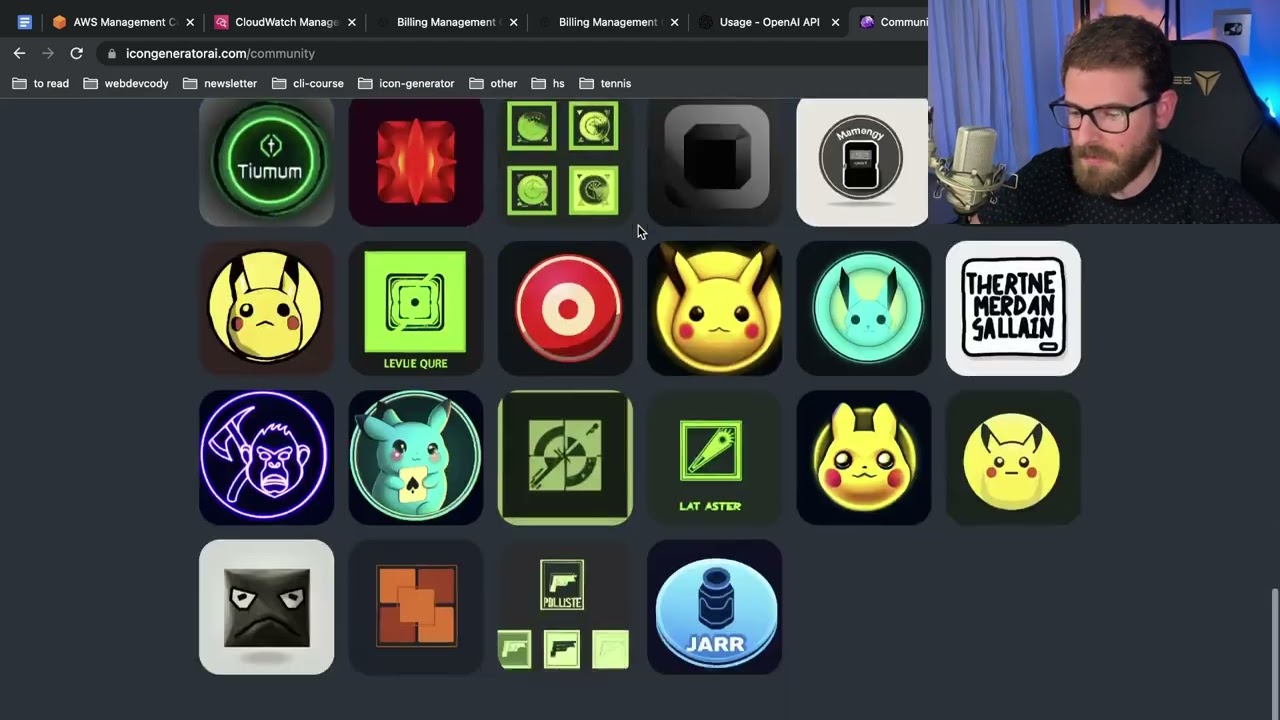This screenshot has height=720, width=1280.
Task: Select the blue JARR jar icon
Action: click(x=714, y=607)
